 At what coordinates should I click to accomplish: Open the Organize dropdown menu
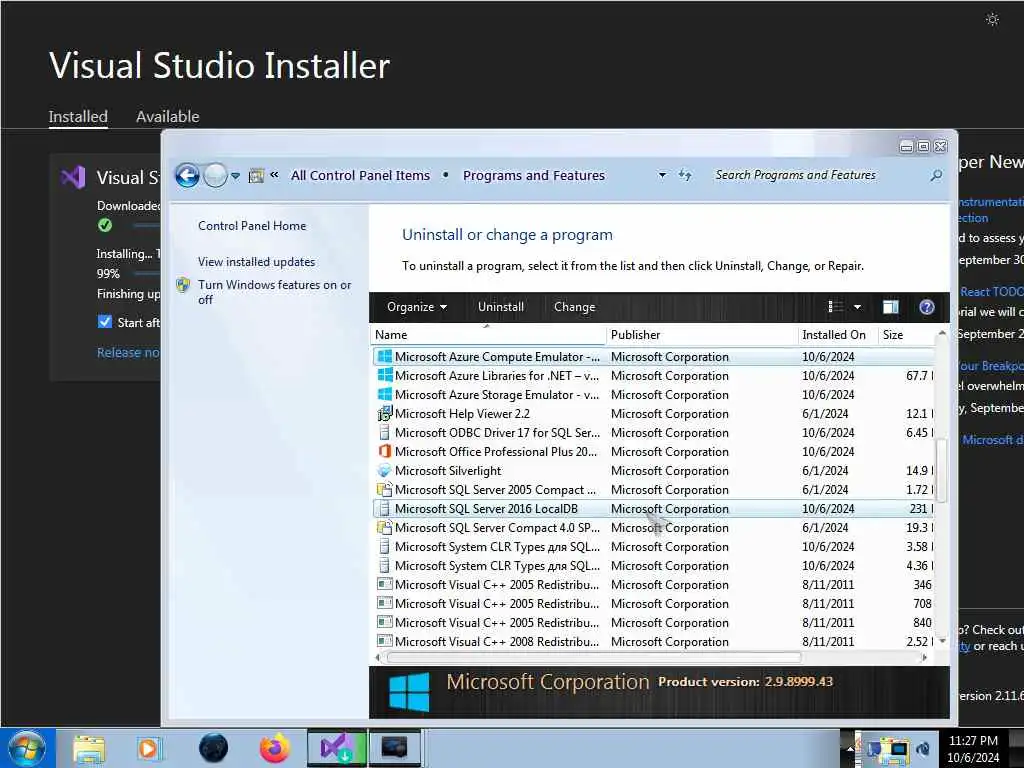pos(417,306)
